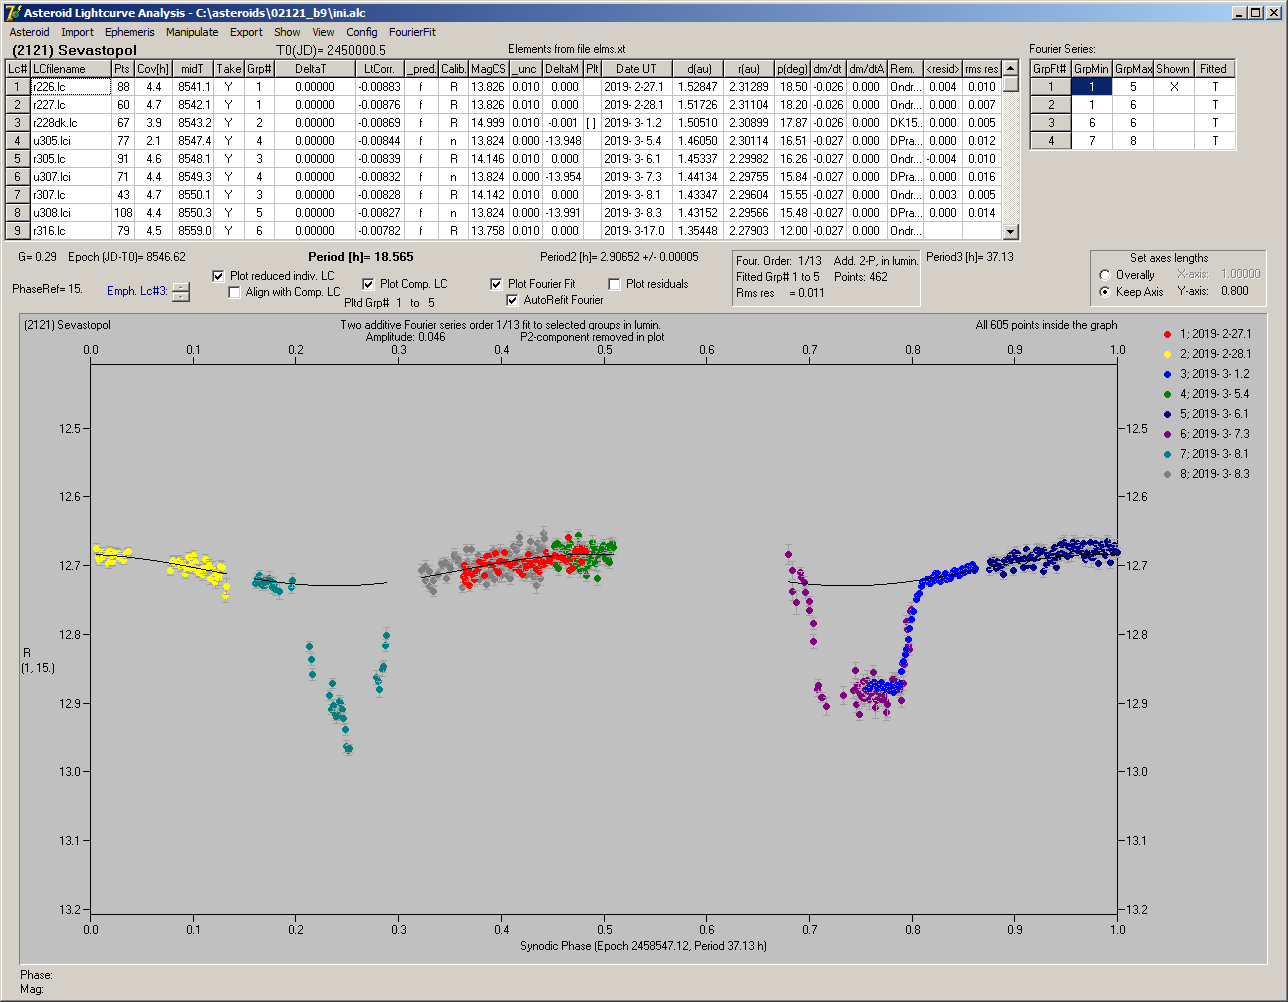1288x1002 pixels.
Task: Open the FourierFit menu
Action: (x=412, y=32)
